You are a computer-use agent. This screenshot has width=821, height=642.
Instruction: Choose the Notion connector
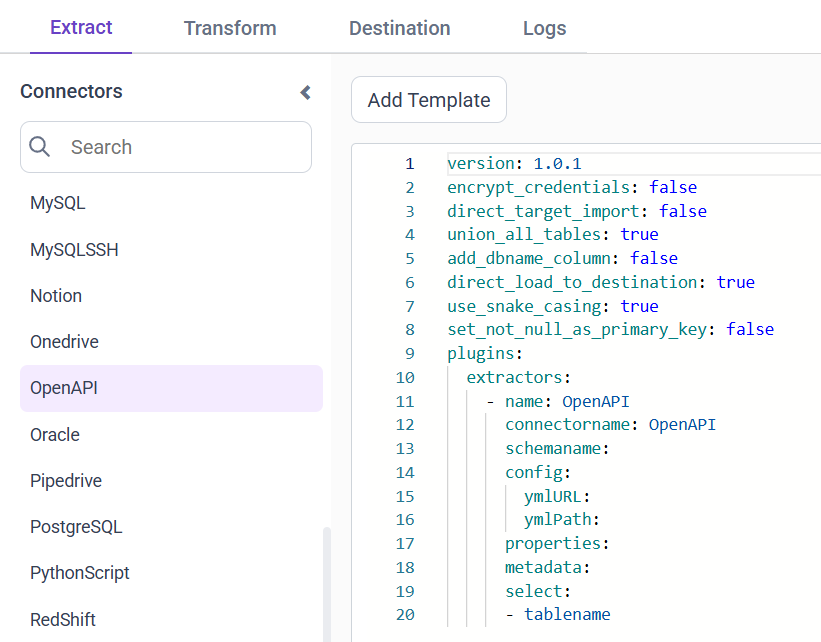[x=56, y=296]
